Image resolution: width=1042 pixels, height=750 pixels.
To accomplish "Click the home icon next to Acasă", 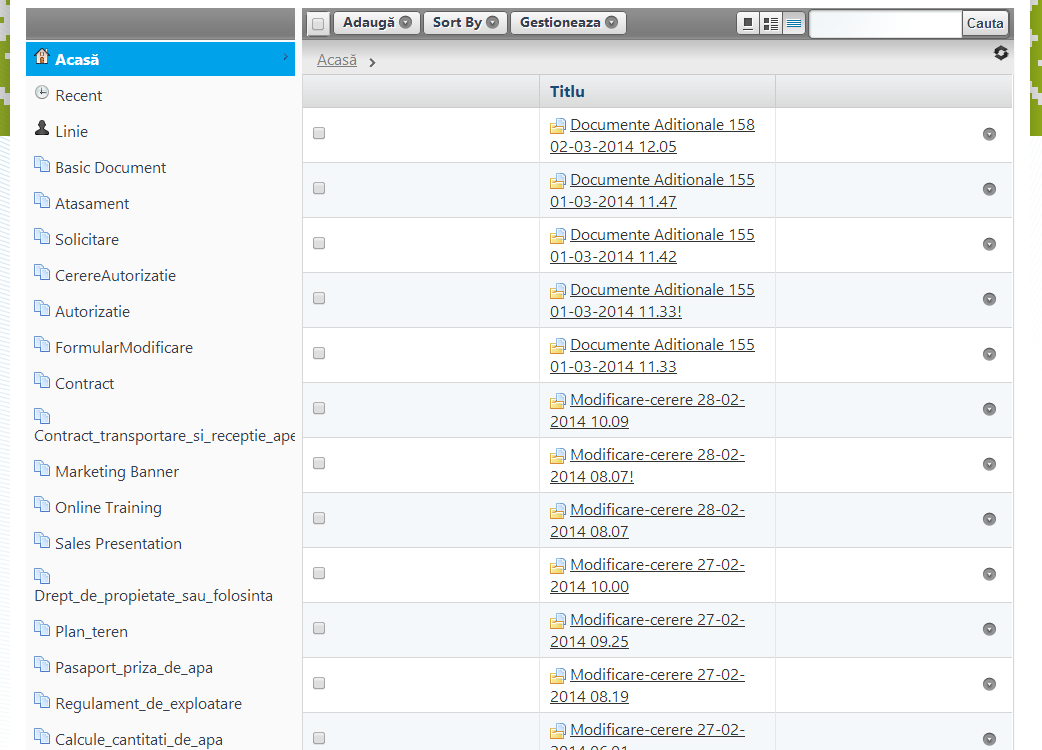I will pos(42,57).
